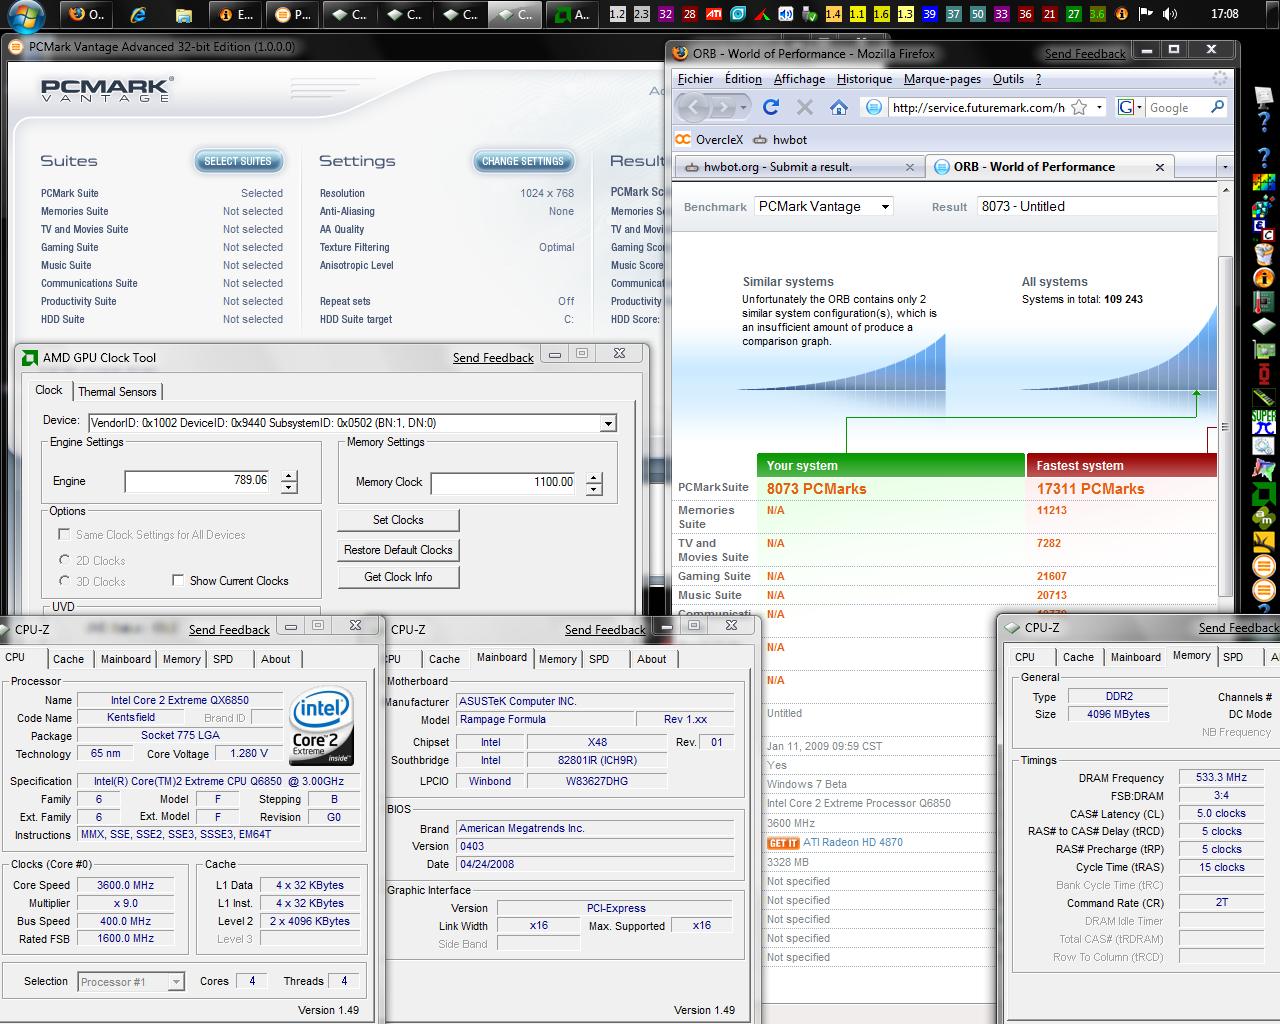This screenshot has height=1024, width=1280.
Task: Open the Cache tab in the CPU-Z CPU window
Action: [x=68, y=659]
